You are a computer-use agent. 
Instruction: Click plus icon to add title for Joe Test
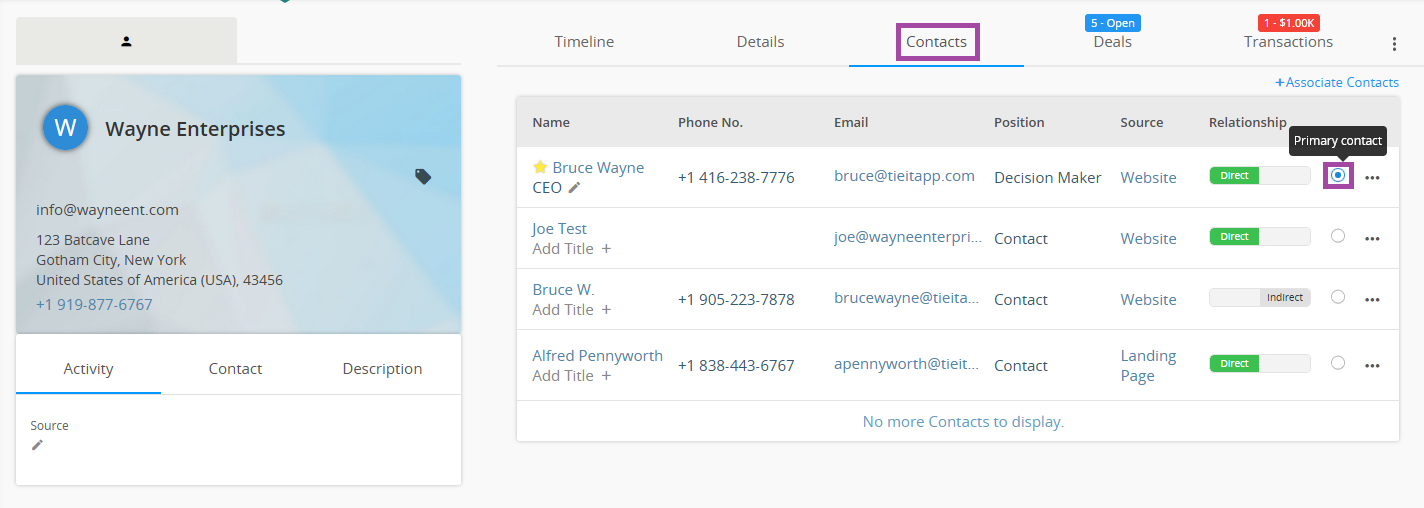606,248
